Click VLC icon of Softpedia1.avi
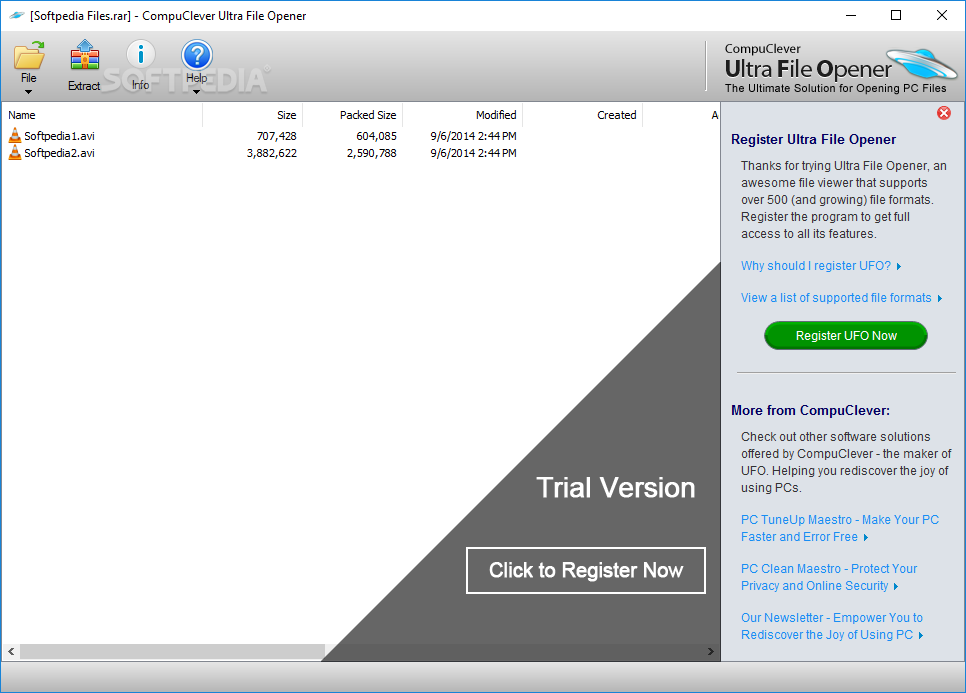The image size is (966, 693). pos(15,136)
